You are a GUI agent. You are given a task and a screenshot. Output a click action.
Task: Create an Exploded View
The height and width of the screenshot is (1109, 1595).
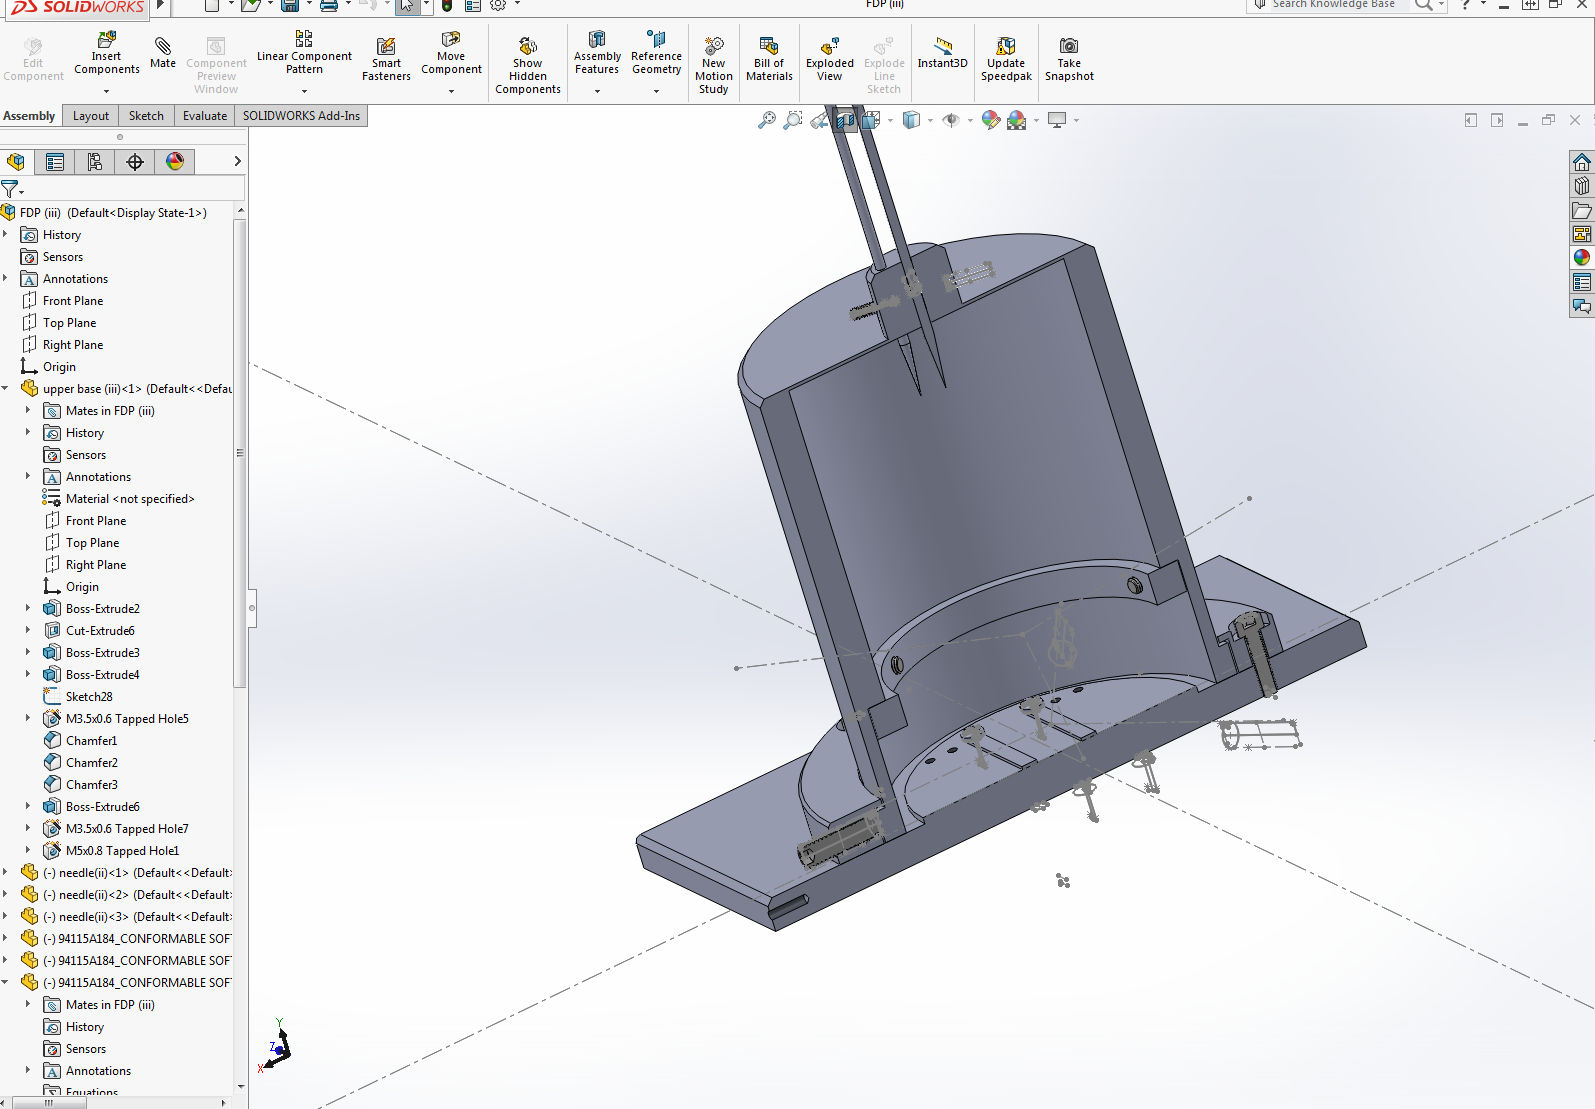coord(829,59)
